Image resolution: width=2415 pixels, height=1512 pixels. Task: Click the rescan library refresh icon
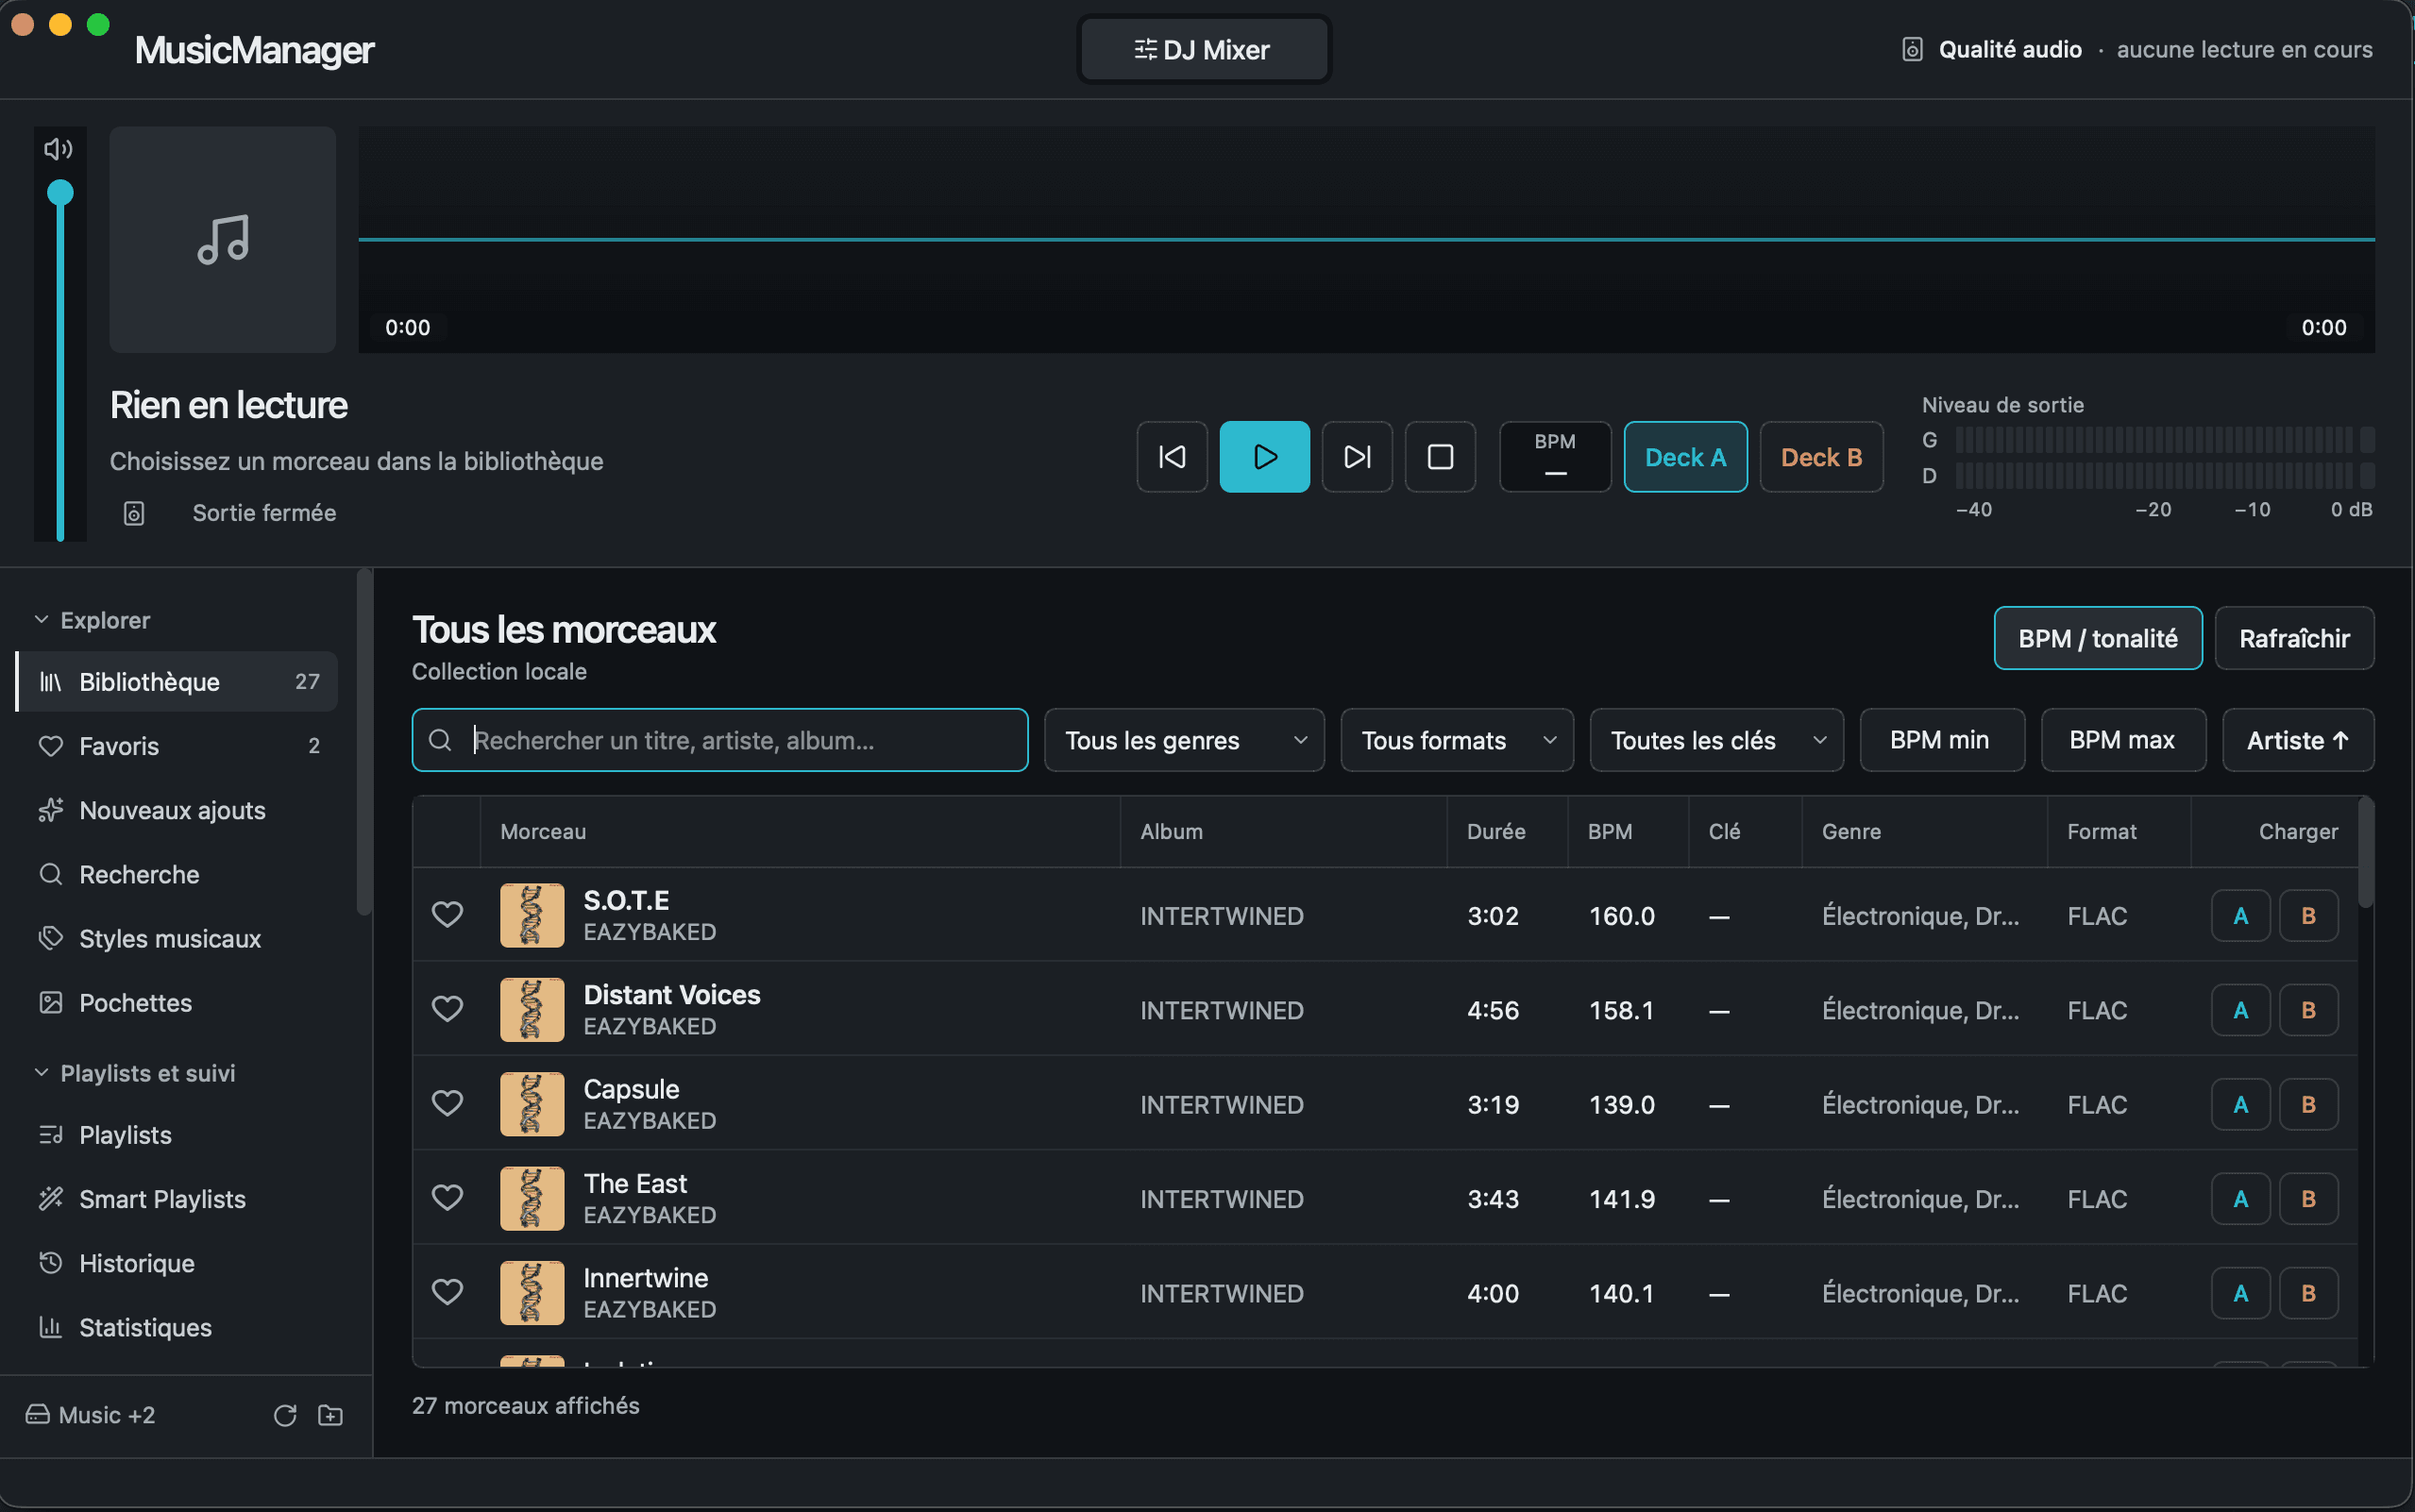point(285,1415)
